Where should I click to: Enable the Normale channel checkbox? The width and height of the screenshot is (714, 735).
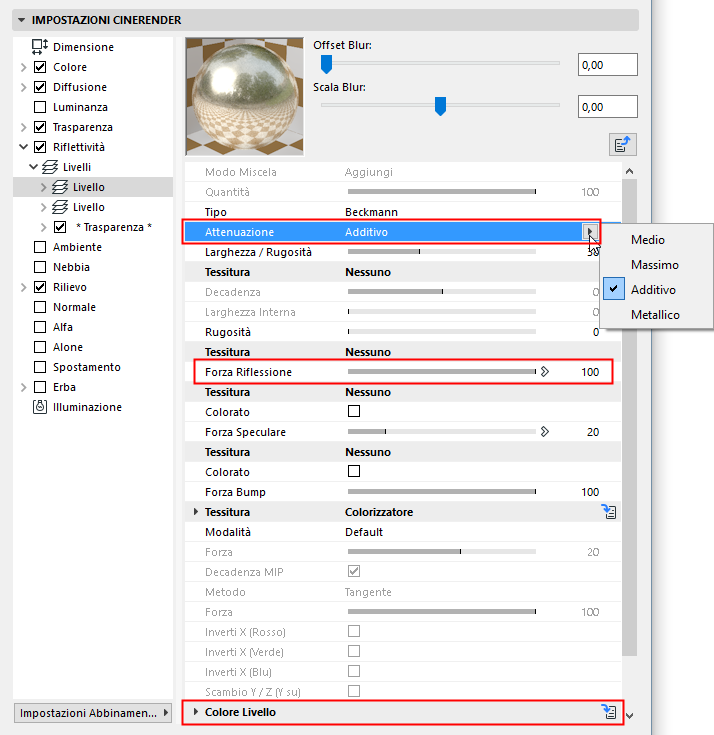coord(40,307)
